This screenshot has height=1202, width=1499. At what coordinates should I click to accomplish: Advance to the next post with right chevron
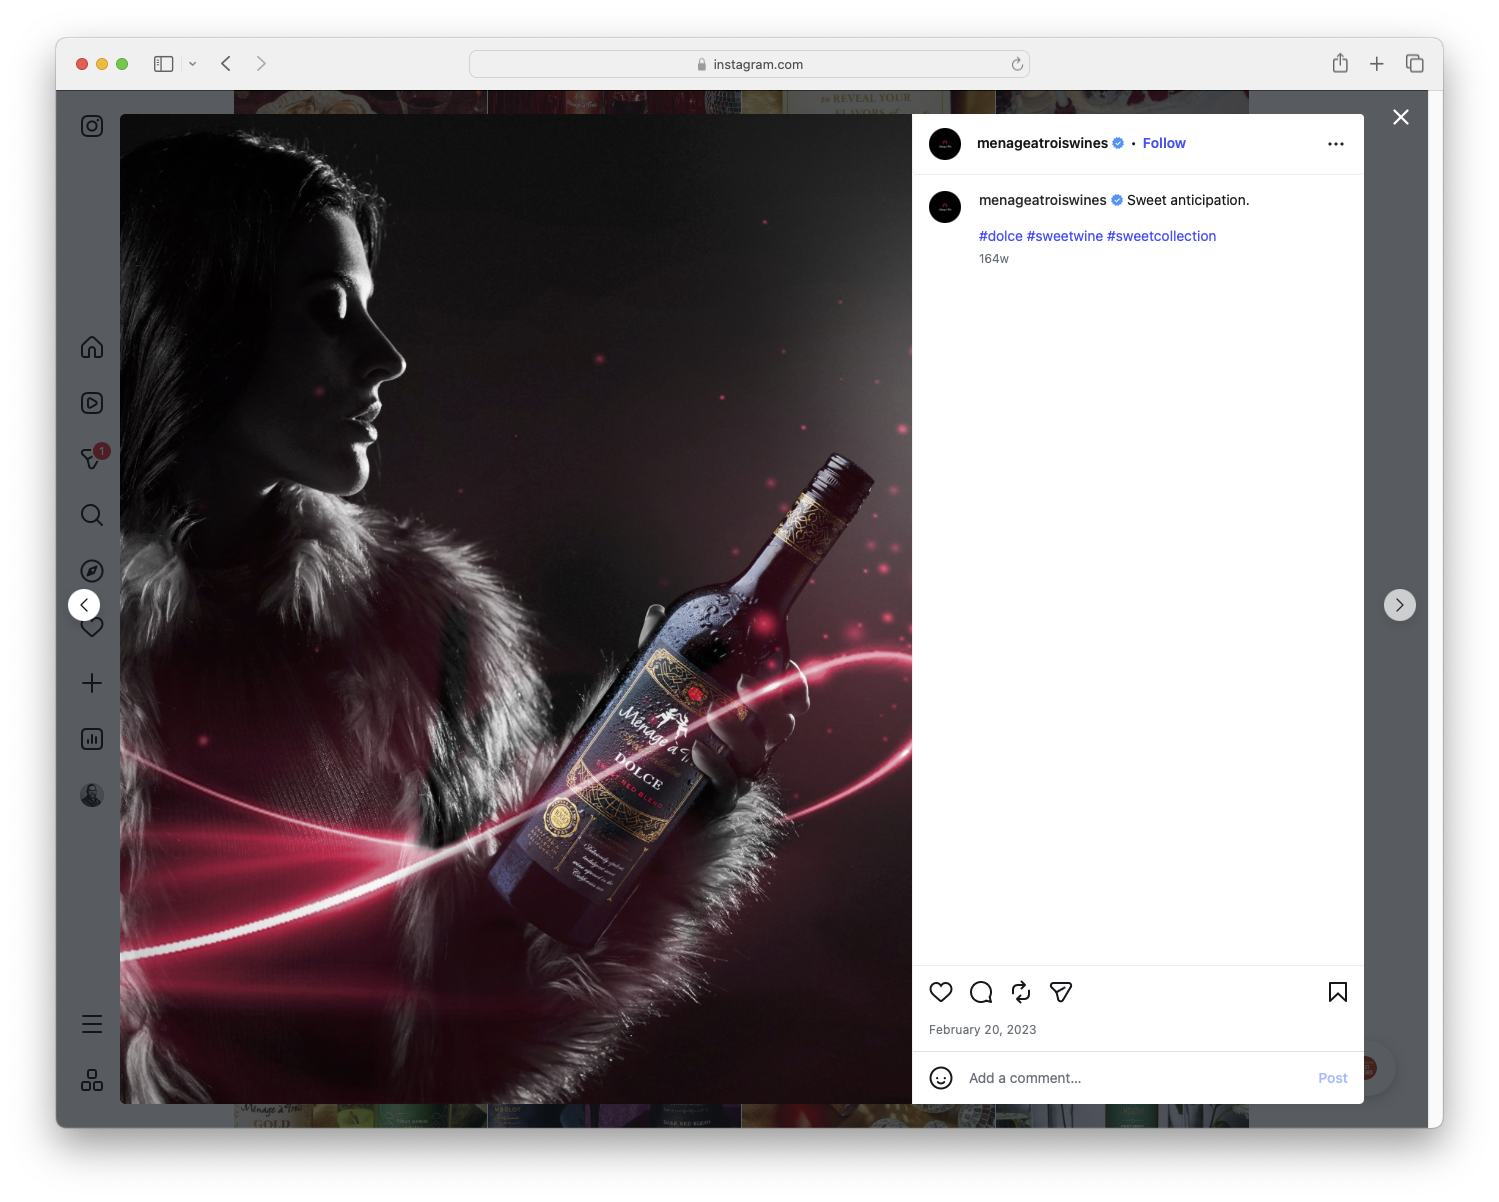pos(1399,605)
